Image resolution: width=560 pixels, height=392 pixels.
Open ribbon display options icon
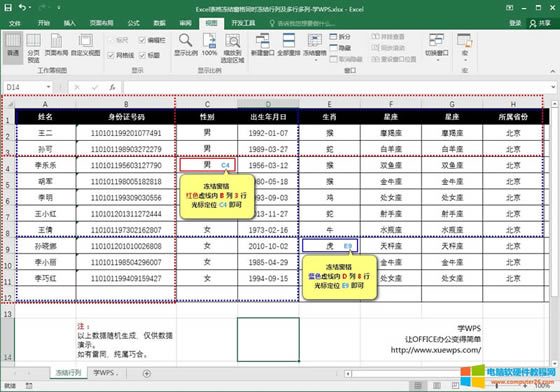(510, 7)
